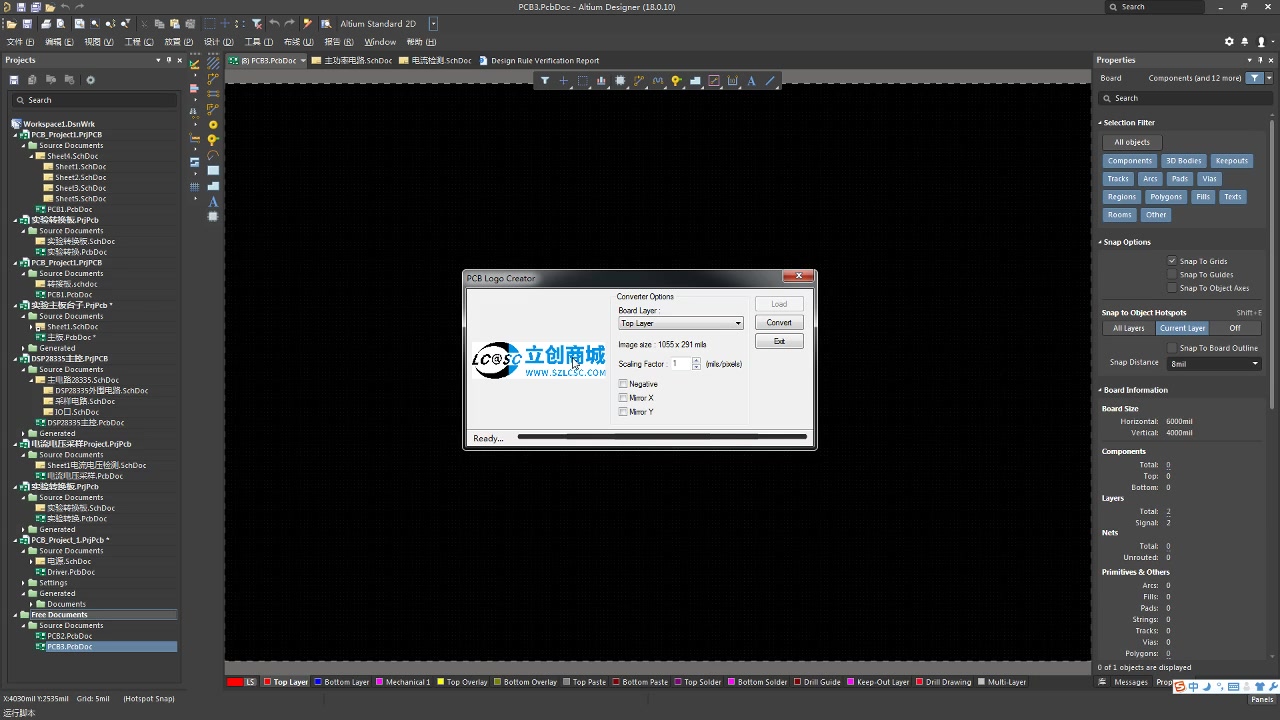Open the Properties filter dropdown arrow
The width and height of the screenshot is (1280, 720).
click(x=1269, y=78)
